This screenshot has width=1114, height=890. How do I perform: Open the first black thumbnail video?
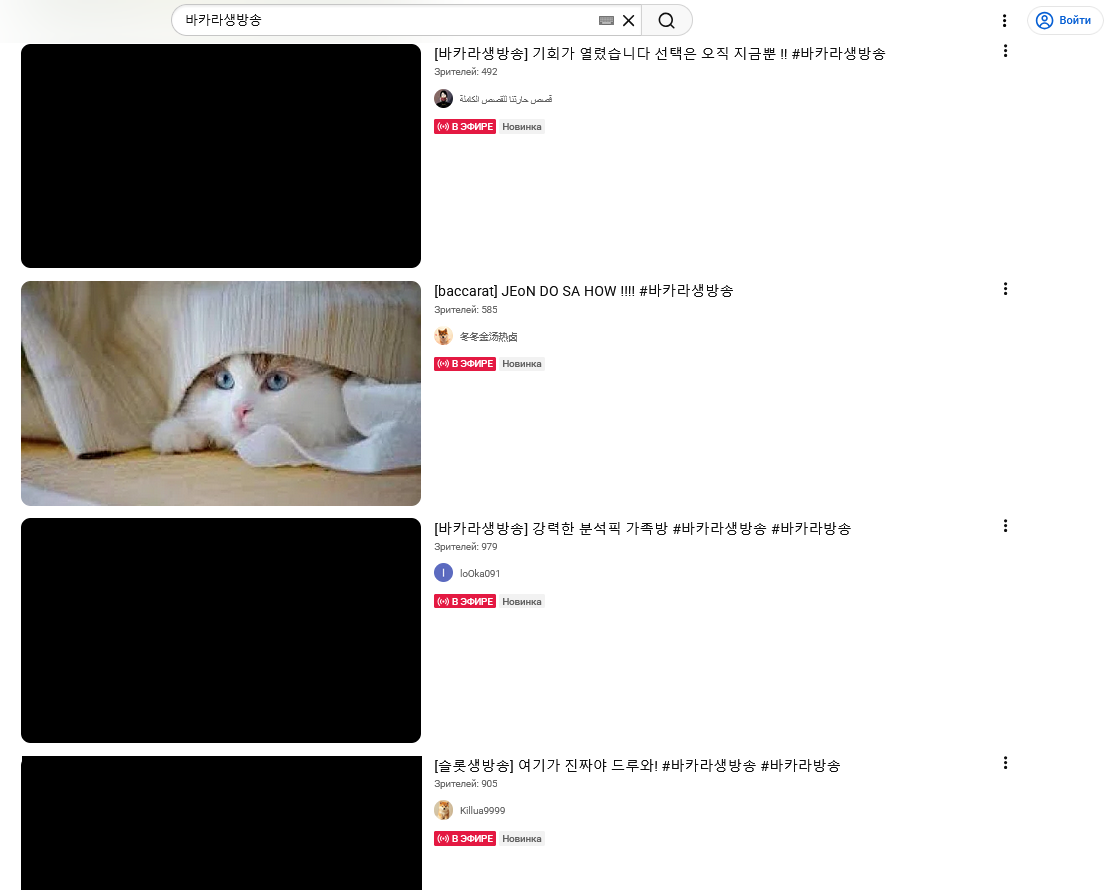pos(221,156)
